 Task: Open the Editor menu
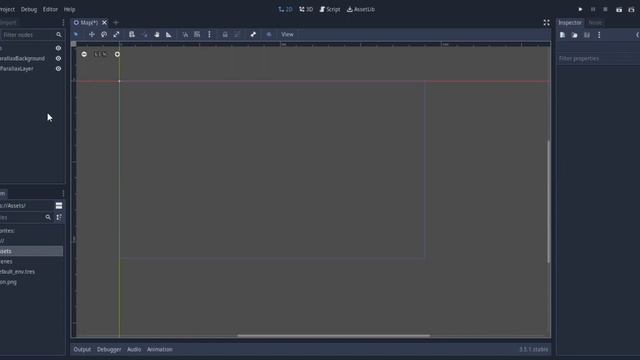[50, 9]
